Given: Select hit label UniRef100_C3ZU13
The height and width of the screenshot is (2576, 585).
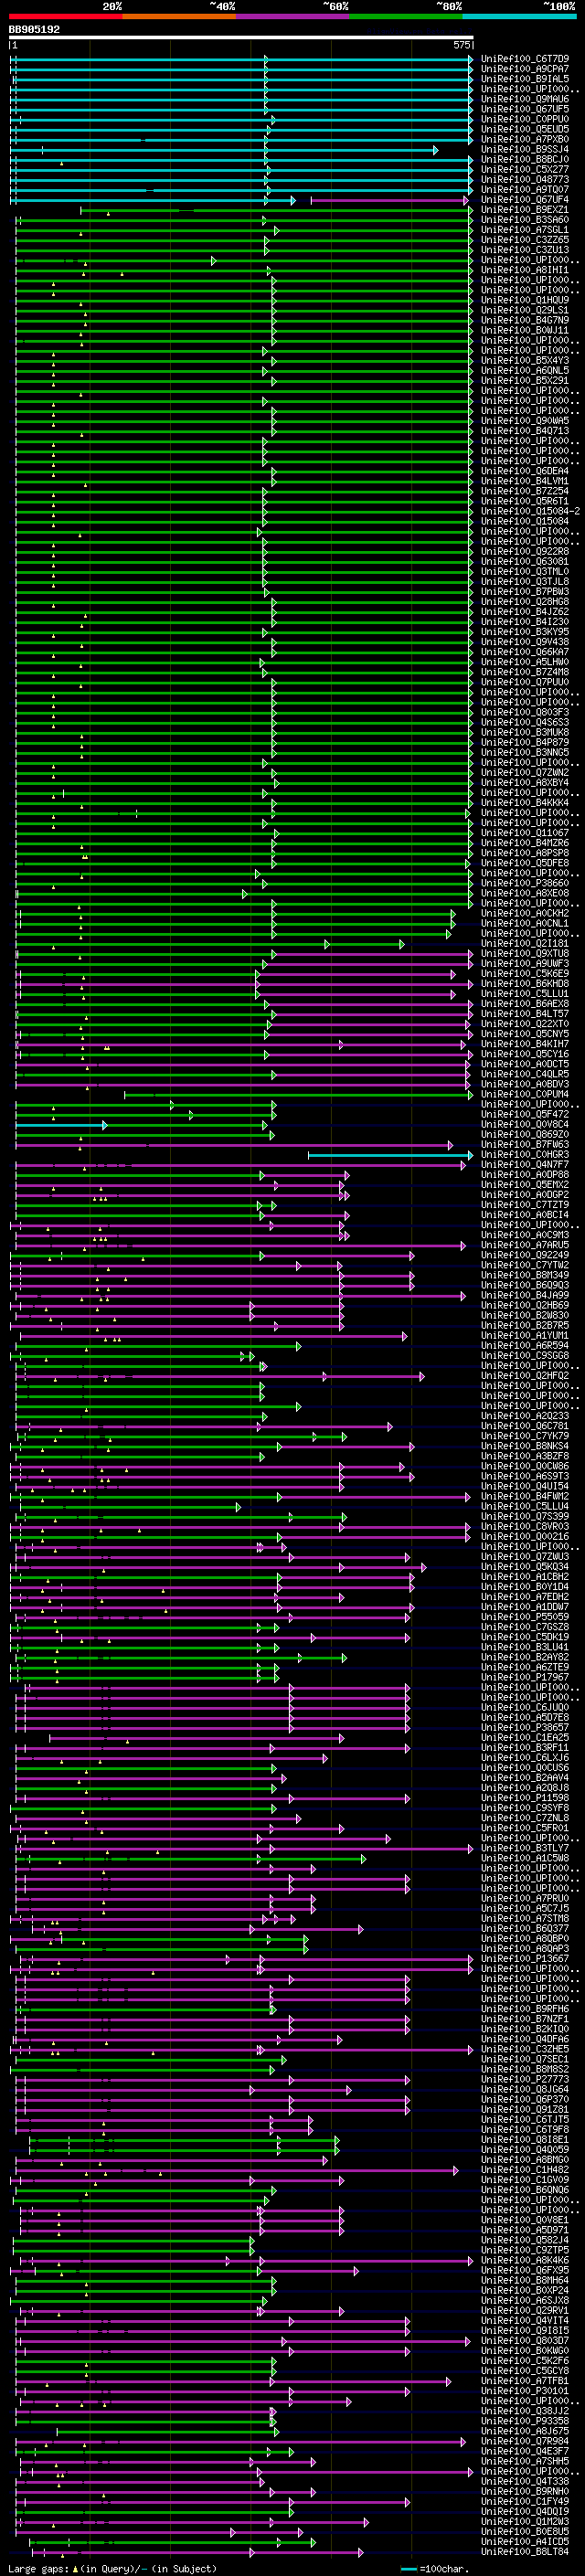Looking at the screenshot, I should point(525,250).
